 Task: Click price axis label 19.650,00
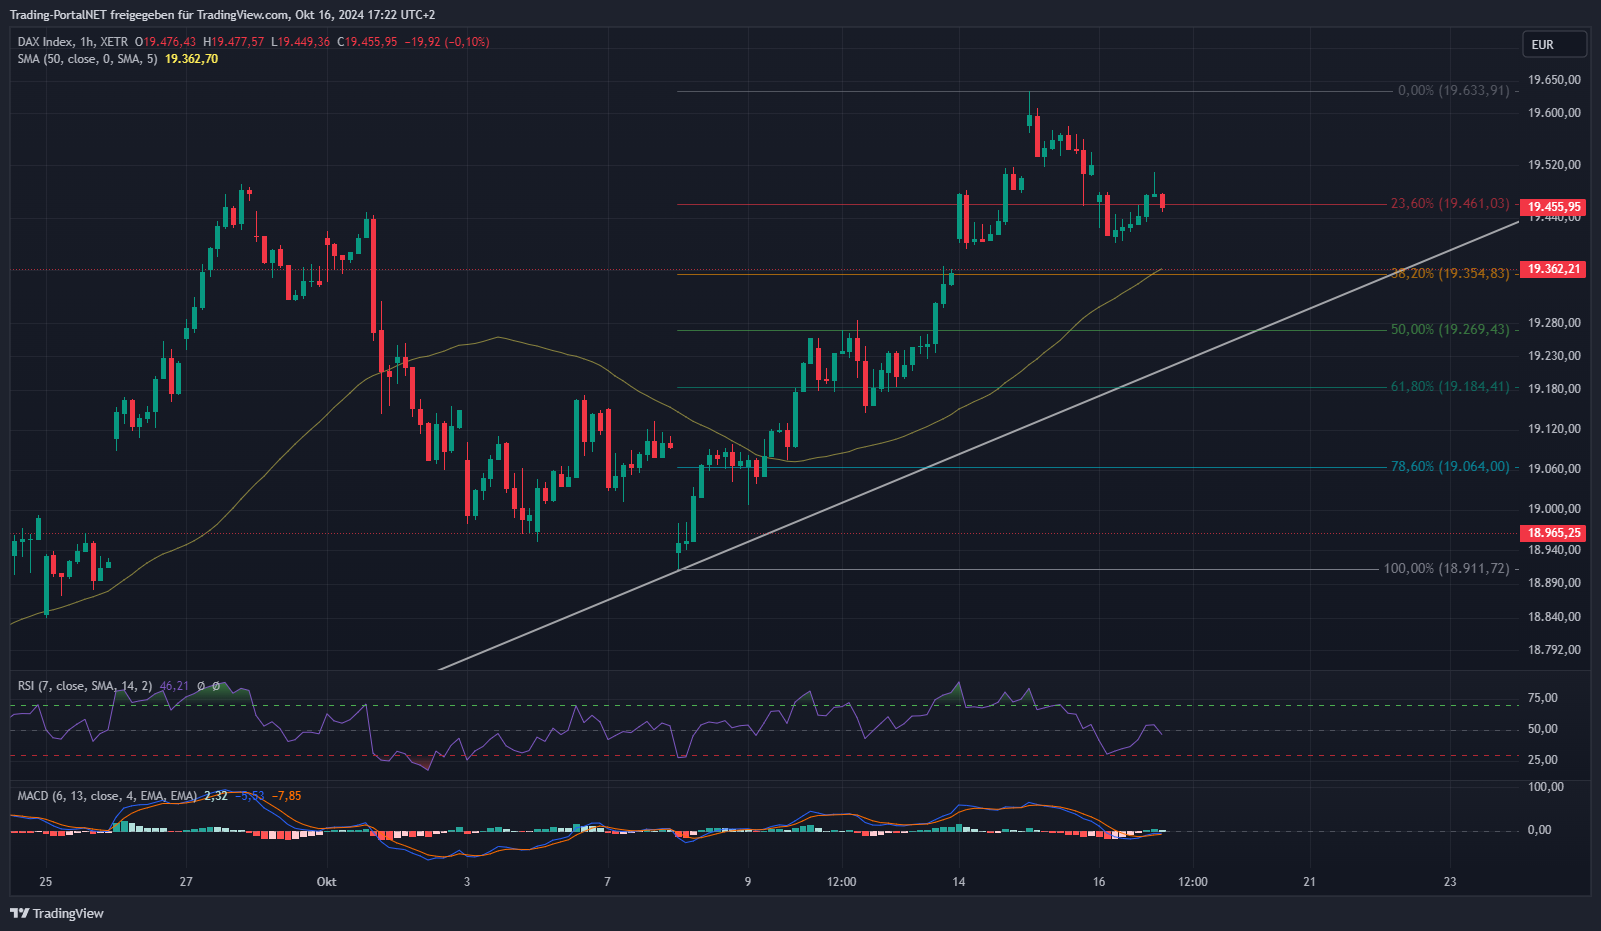pyautogui.click(x=1554, y=80)
